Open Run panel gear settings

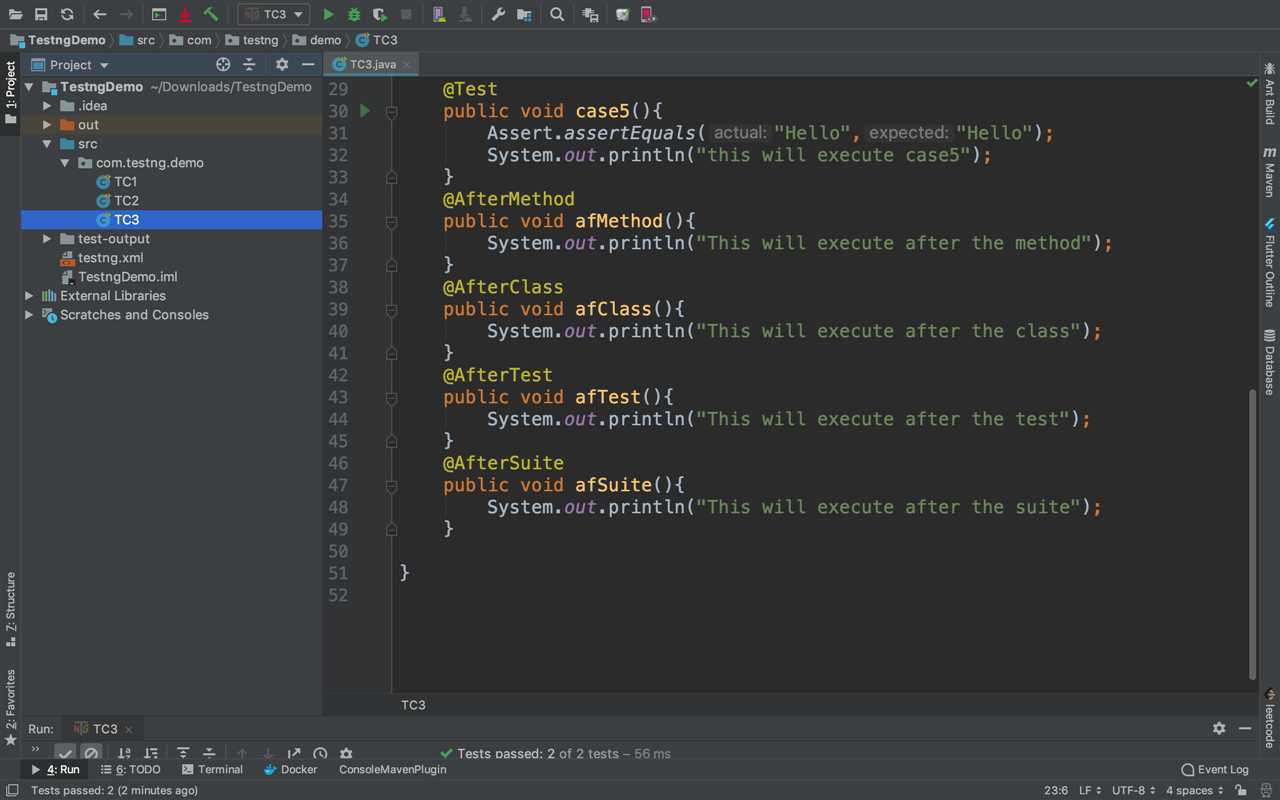click(x=1219, y=728)
